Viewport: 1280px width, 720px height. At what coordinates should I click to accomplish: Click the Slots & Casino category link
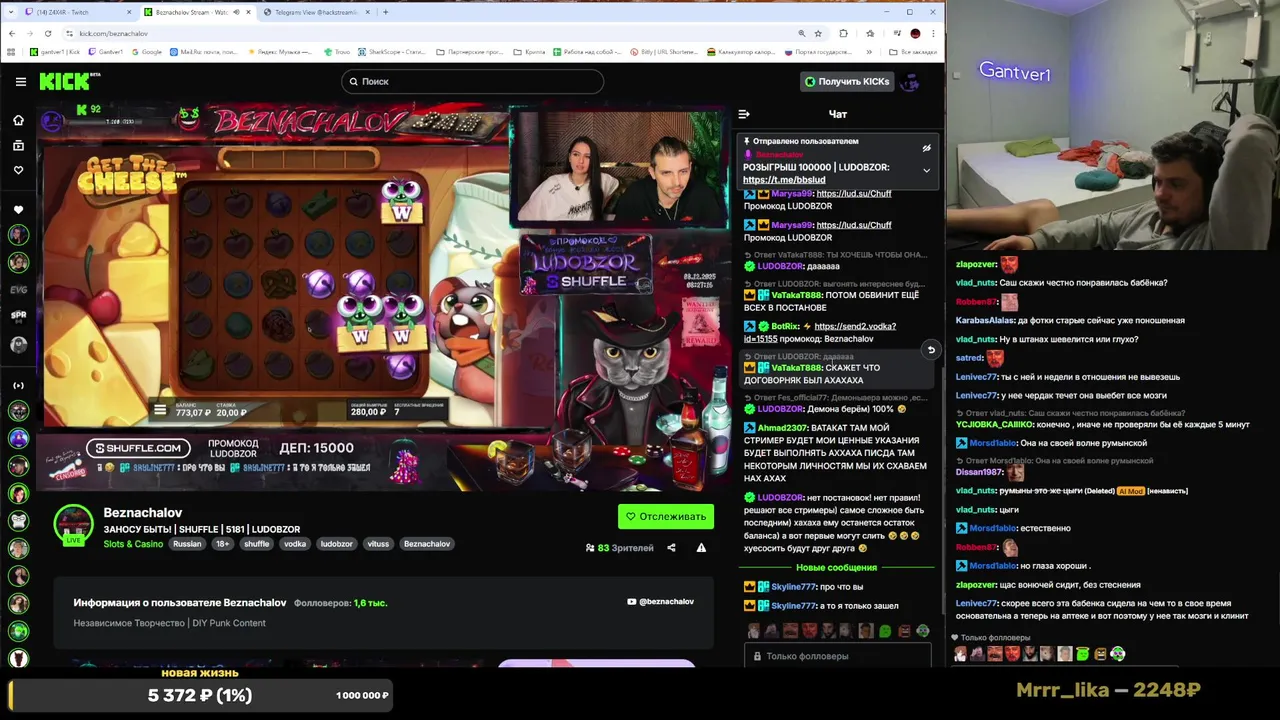[133, 544]
